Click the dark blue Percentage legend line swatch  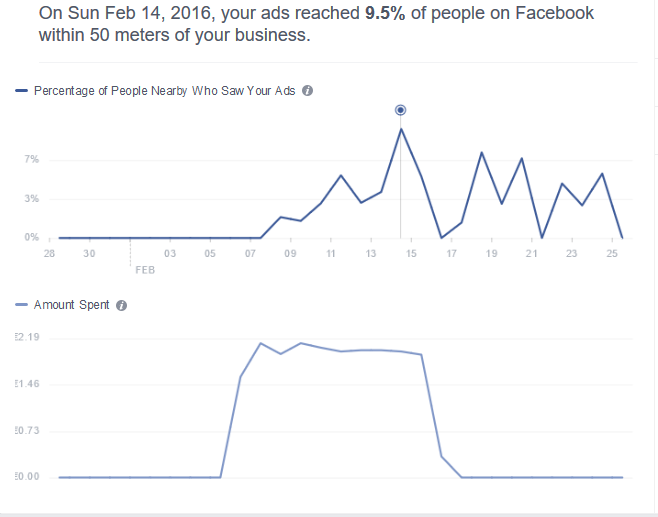[21, 91]
